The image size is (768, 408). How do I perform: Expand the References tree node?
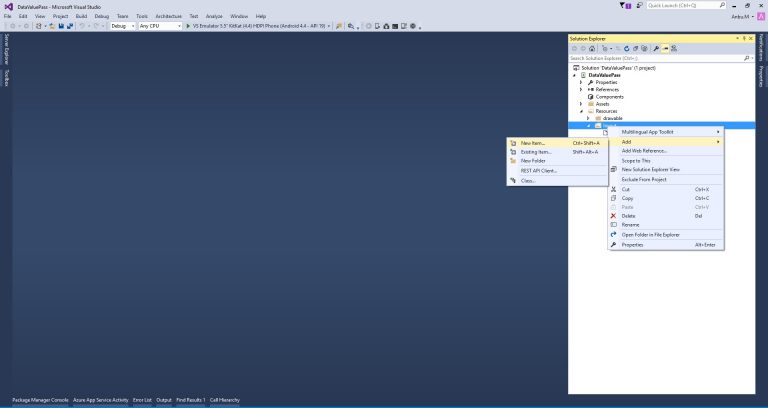(581, 90)
